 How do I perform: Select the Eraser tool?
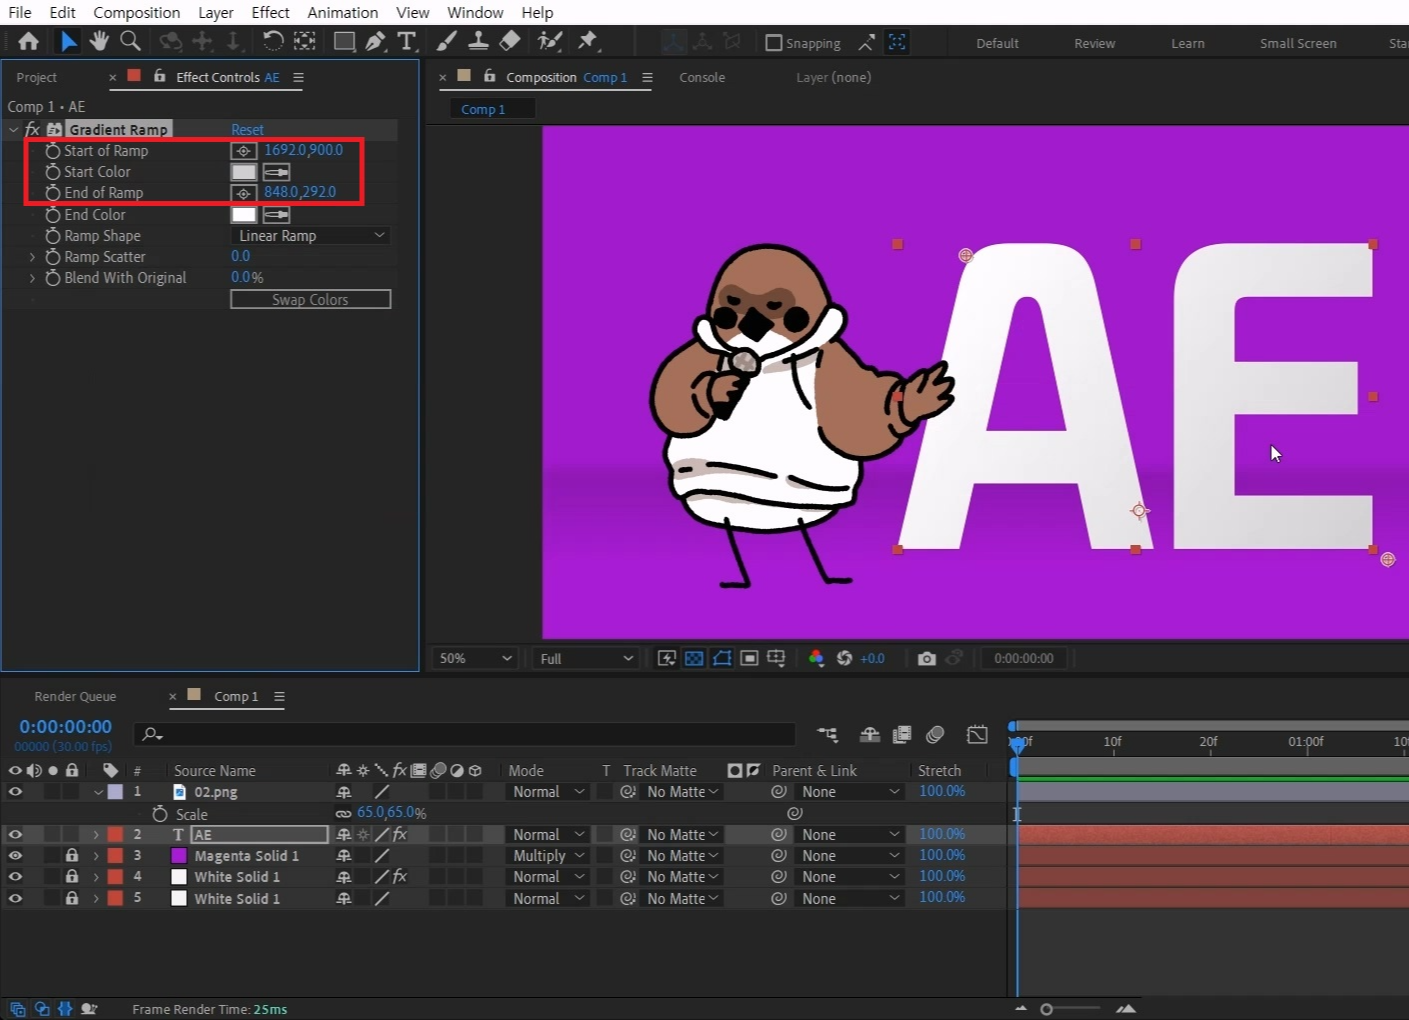point(510,41)
